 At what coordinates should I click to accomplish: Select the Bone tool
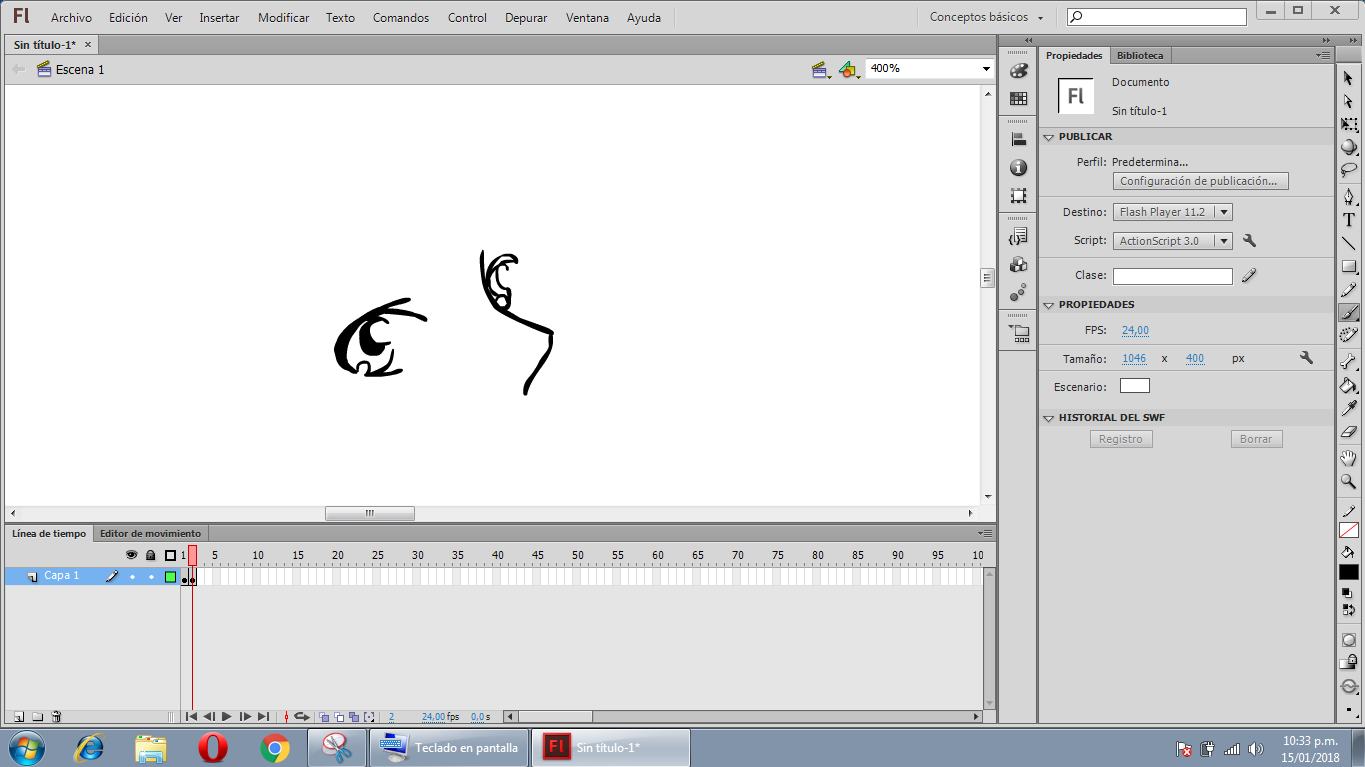pos(1349,361)
